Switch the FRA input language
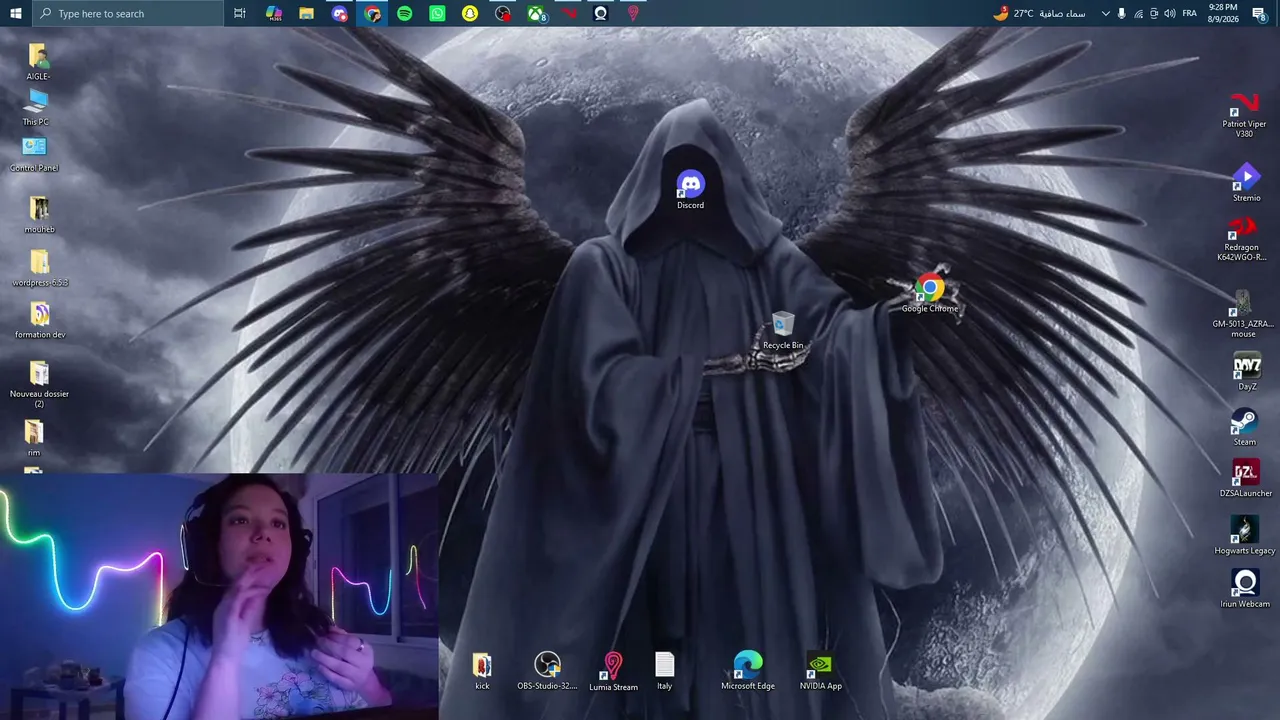The width and height of the screenshot is (1280, 720). click(1189, 13)
